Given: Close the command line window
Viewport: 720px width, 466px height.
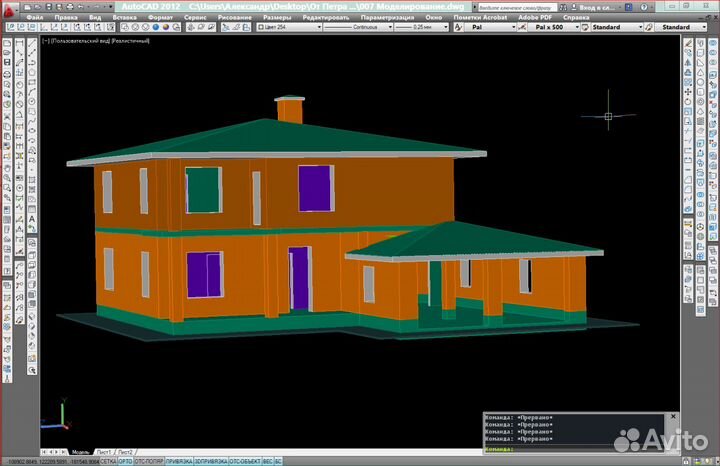Looking at the screenshot, I should point(673,416).
